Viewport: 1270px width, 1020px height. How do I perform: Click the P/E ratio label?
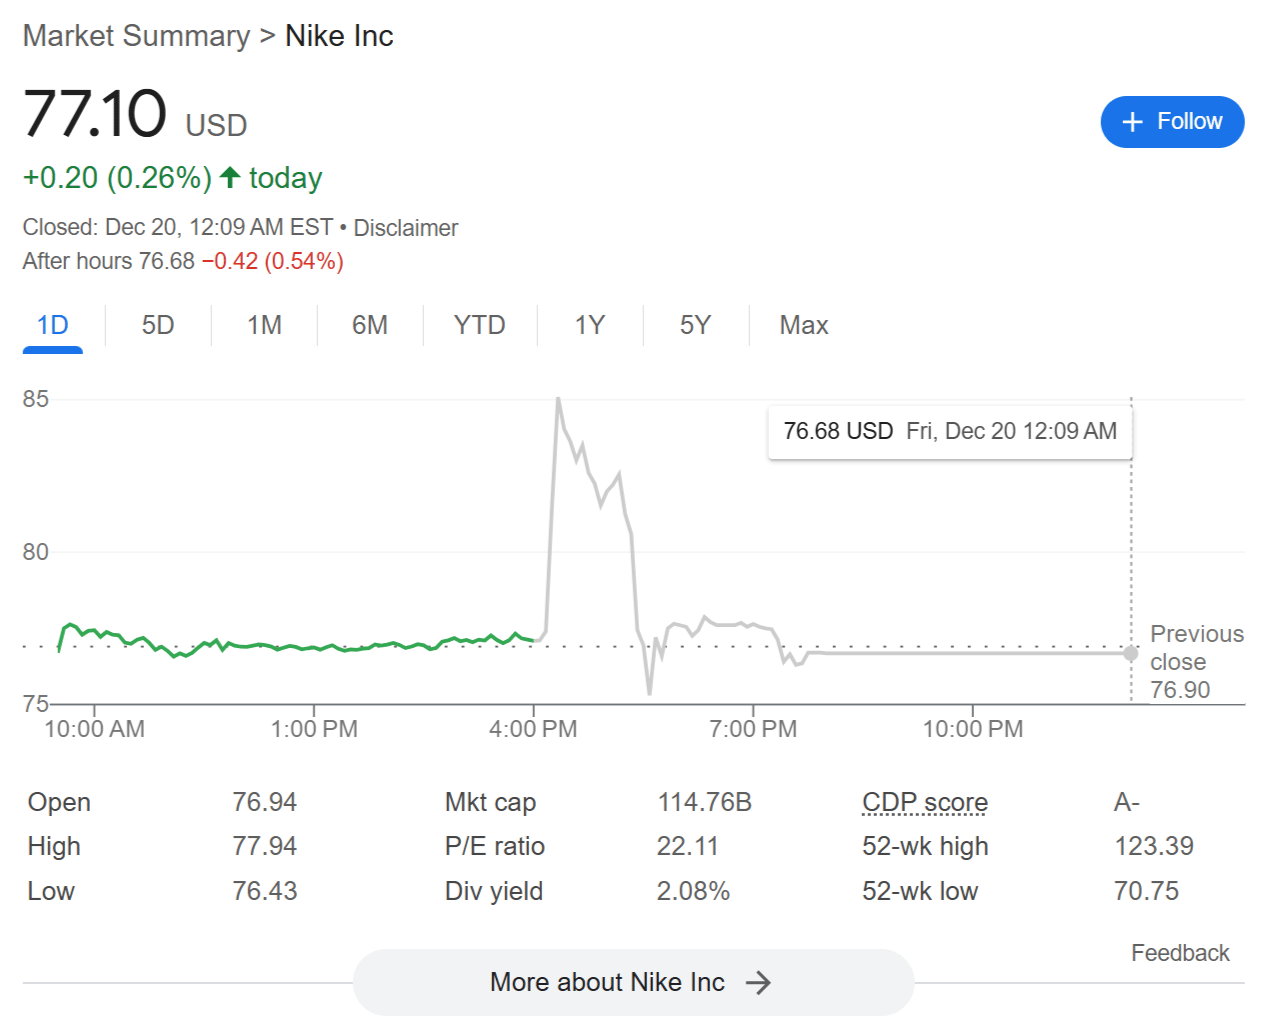tap(495, 847)
